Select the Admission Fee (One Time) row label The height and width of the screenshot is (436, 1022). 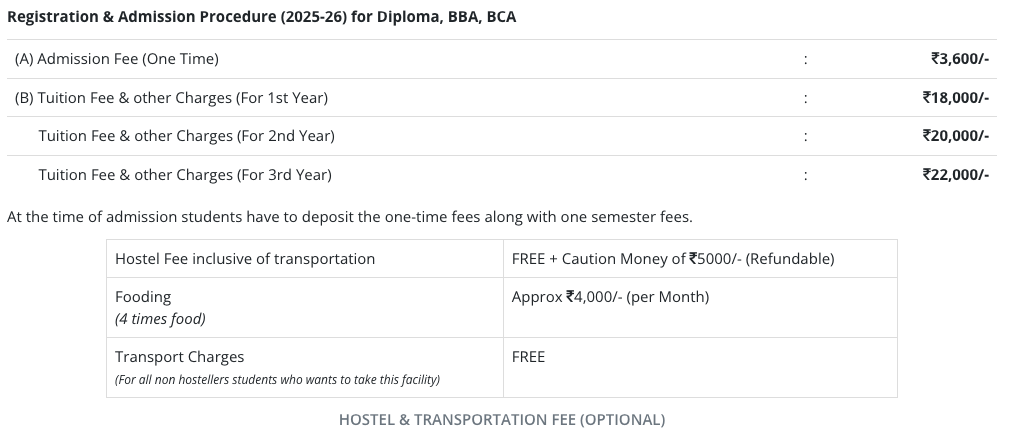coord(117,59)
